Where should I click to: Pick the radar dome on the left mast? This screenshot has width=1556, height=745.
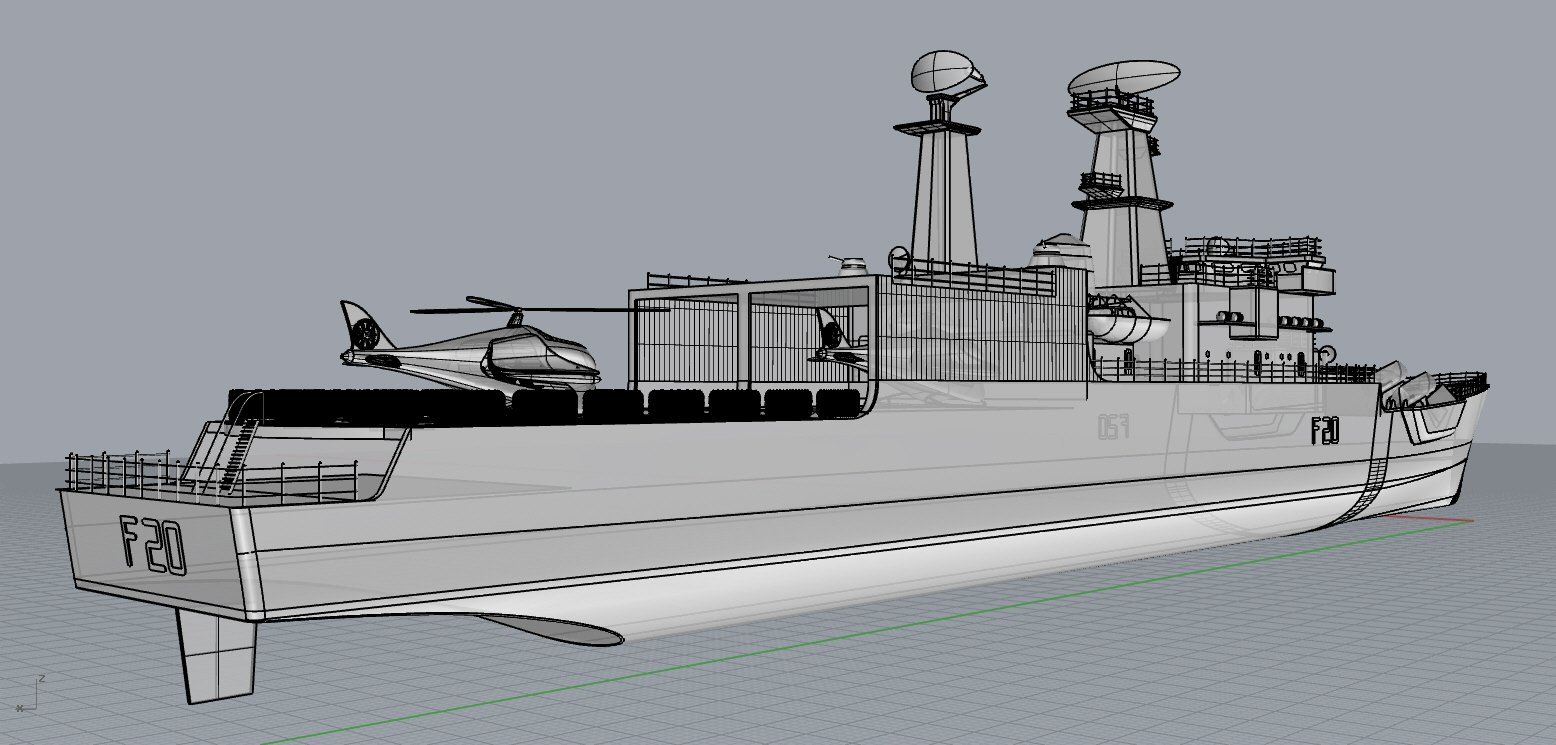tap(947, 74)
